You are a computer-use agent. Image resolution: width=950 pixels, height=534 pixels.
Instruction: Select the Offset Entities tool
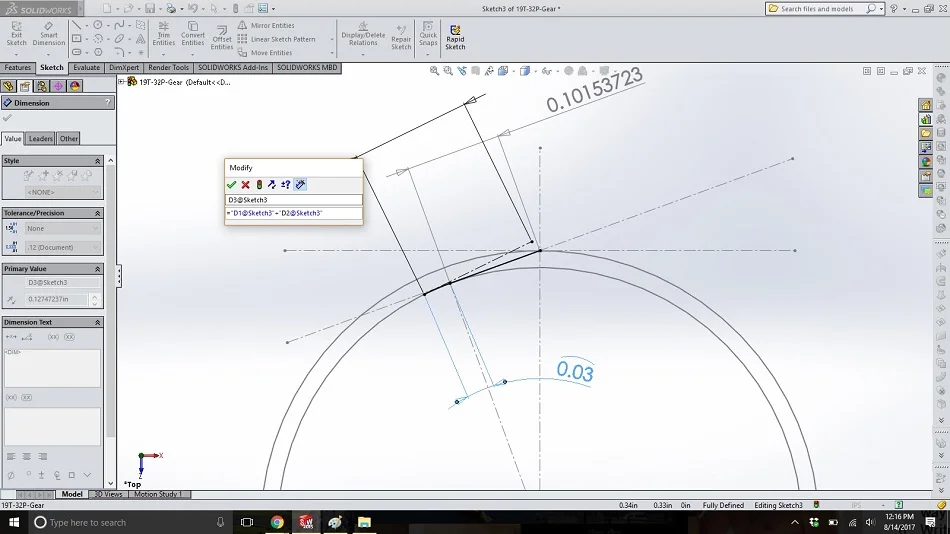[222, 38]
